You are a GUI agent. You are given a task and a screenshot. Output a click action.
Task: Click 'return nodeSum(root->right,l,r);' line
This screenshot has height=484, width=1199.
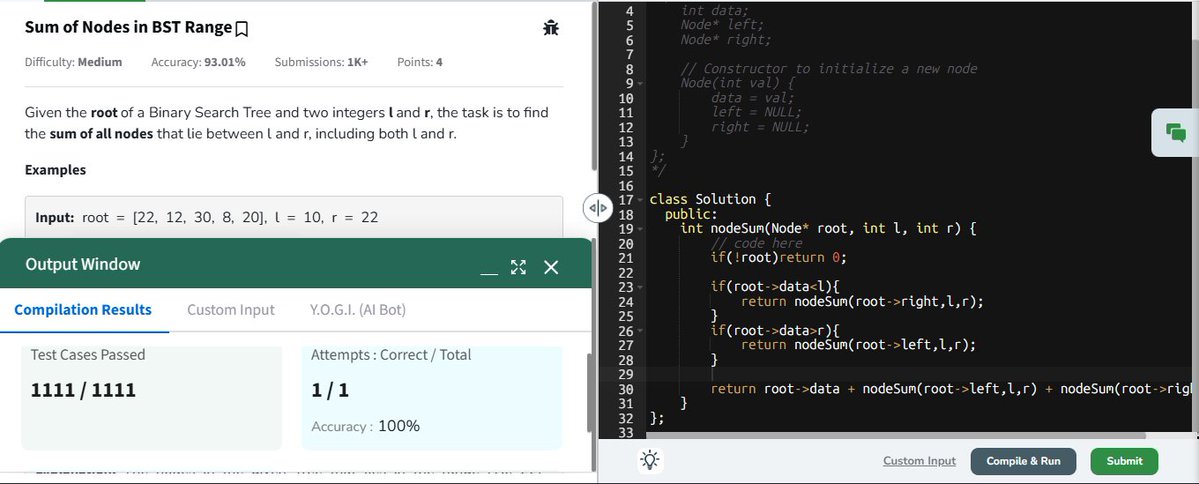pos(863,301)
